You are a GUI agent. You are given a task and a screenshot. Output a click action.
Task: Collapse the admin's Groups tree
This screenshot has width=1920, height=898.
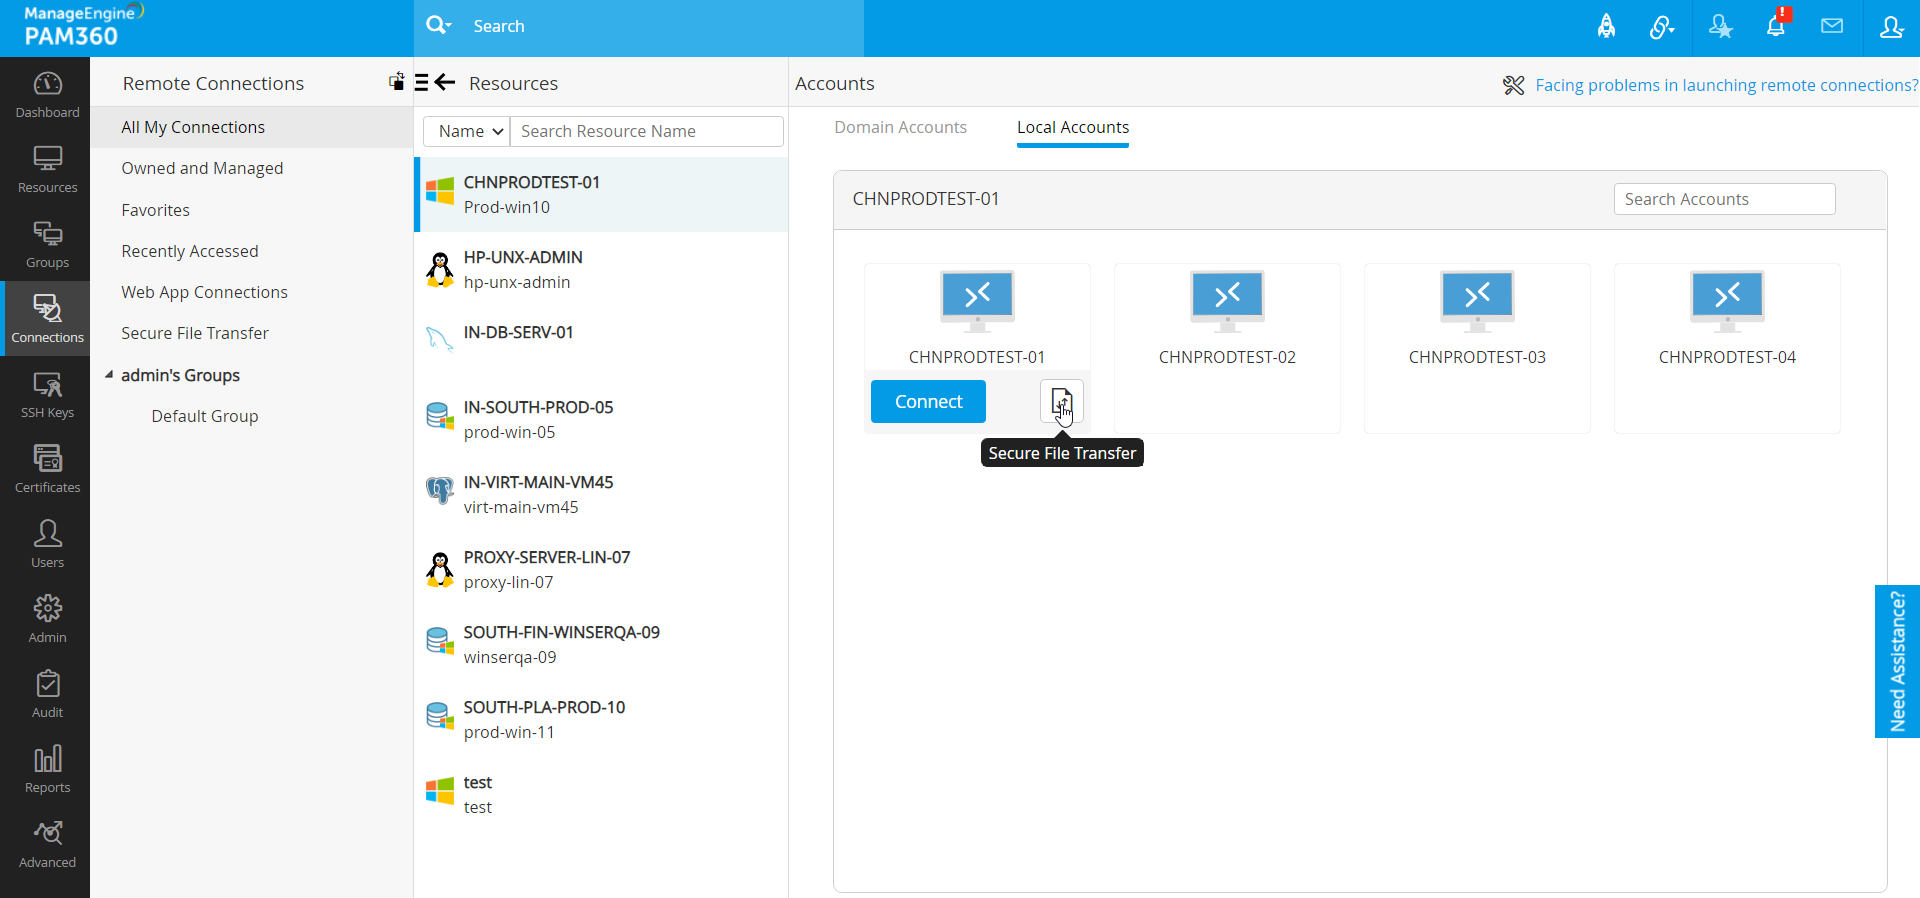point(109,375)
